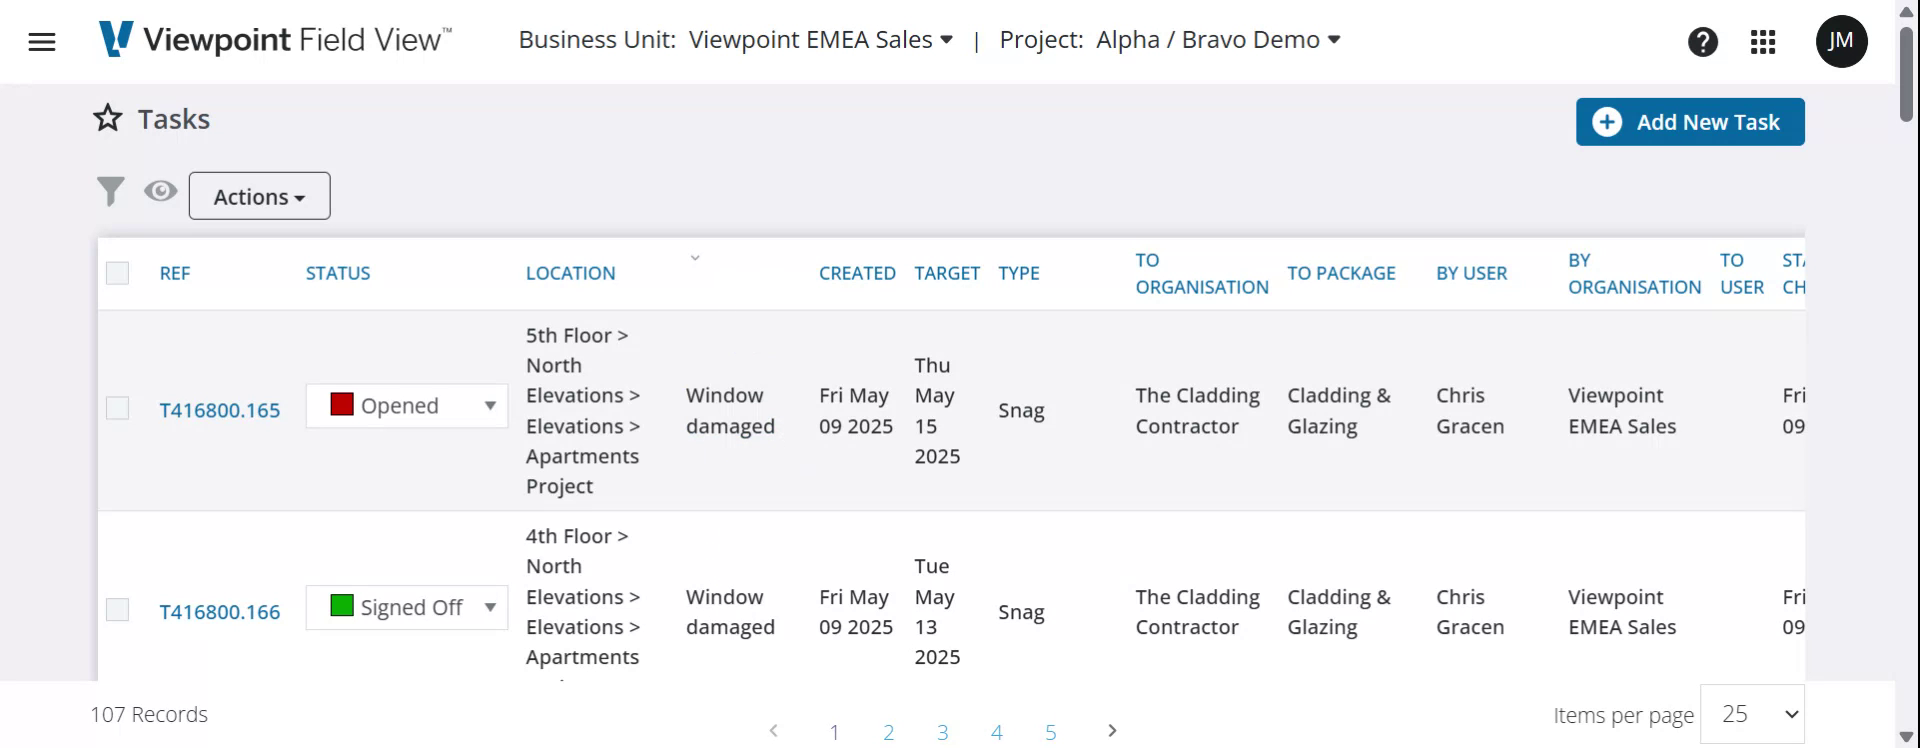Select all tasks header checkbox
This screenshot has height=748, width=1920.
click(x=117, y=273)
